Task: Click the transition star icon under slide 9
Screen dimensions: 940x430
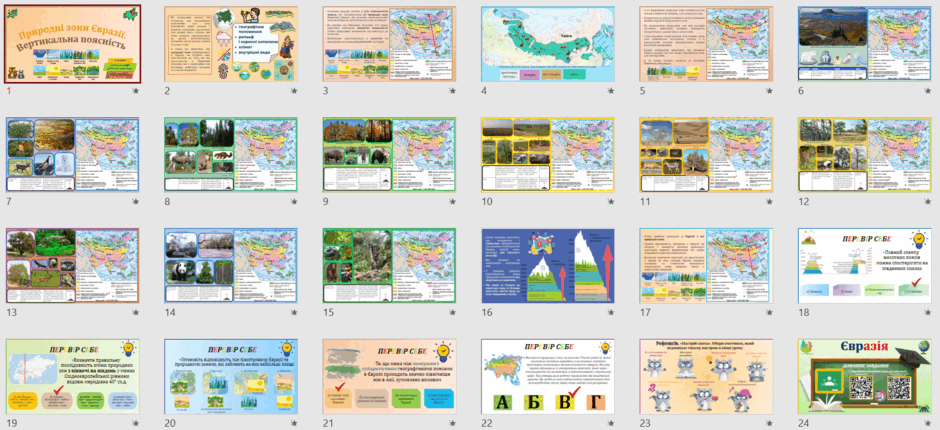Action: point(453,202)
